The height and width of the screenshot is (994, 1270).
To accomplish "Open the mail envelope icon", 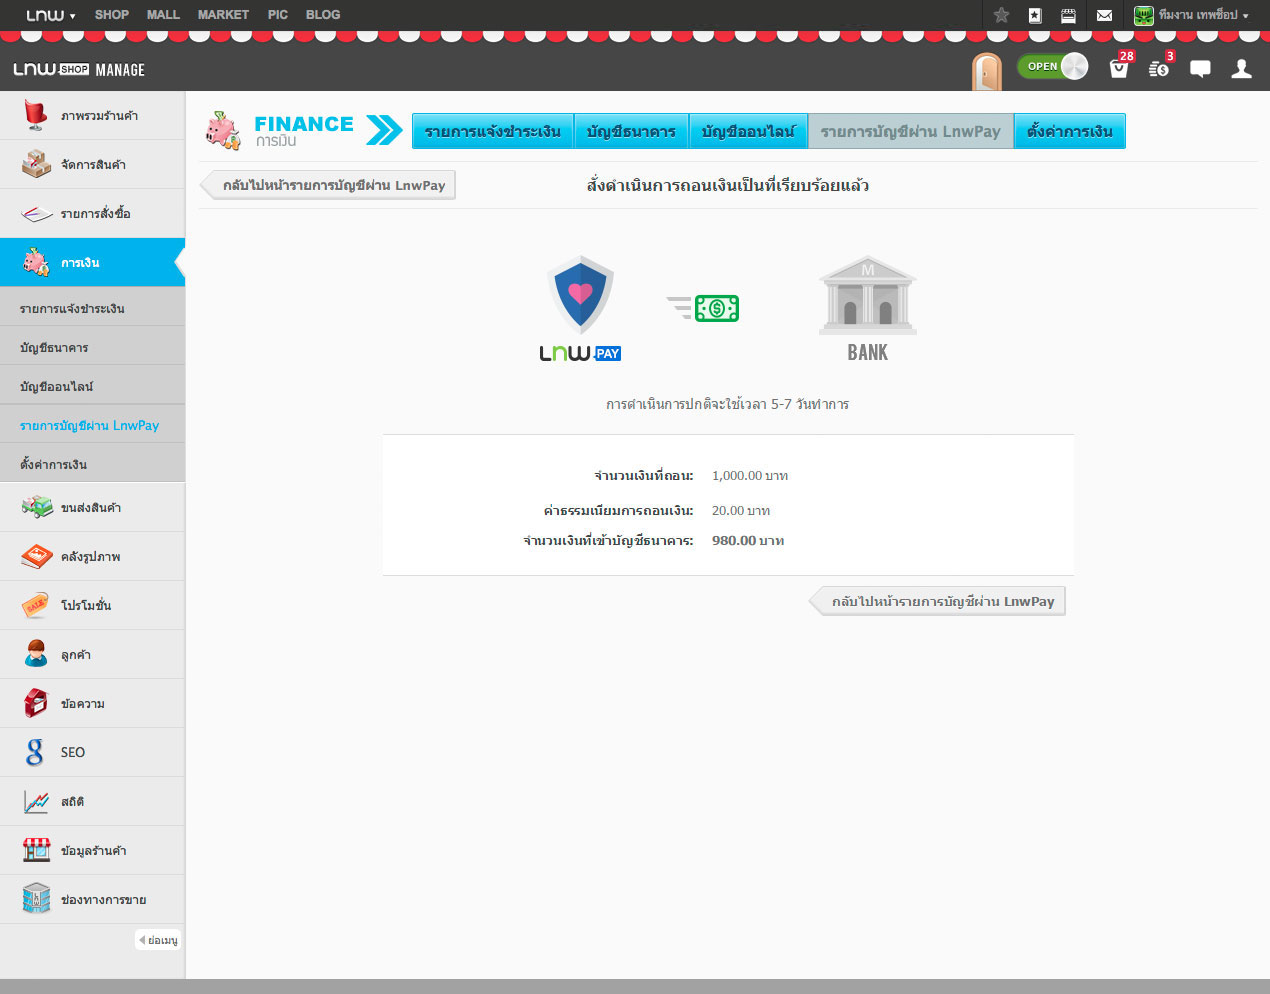I will (1104, 15).
